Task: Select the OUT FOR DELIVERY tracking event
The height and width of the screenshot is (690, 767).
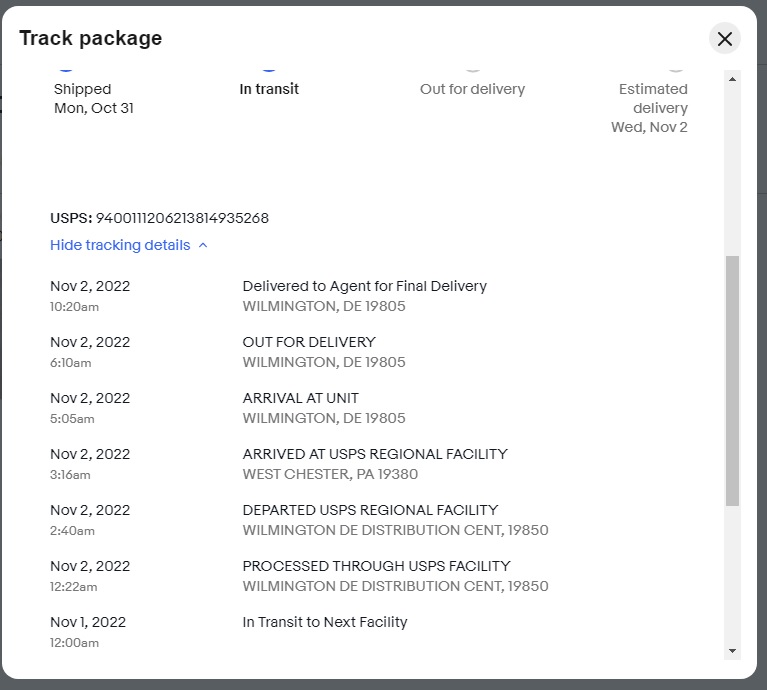Action: pyautogui.click(x=309, y=342)
